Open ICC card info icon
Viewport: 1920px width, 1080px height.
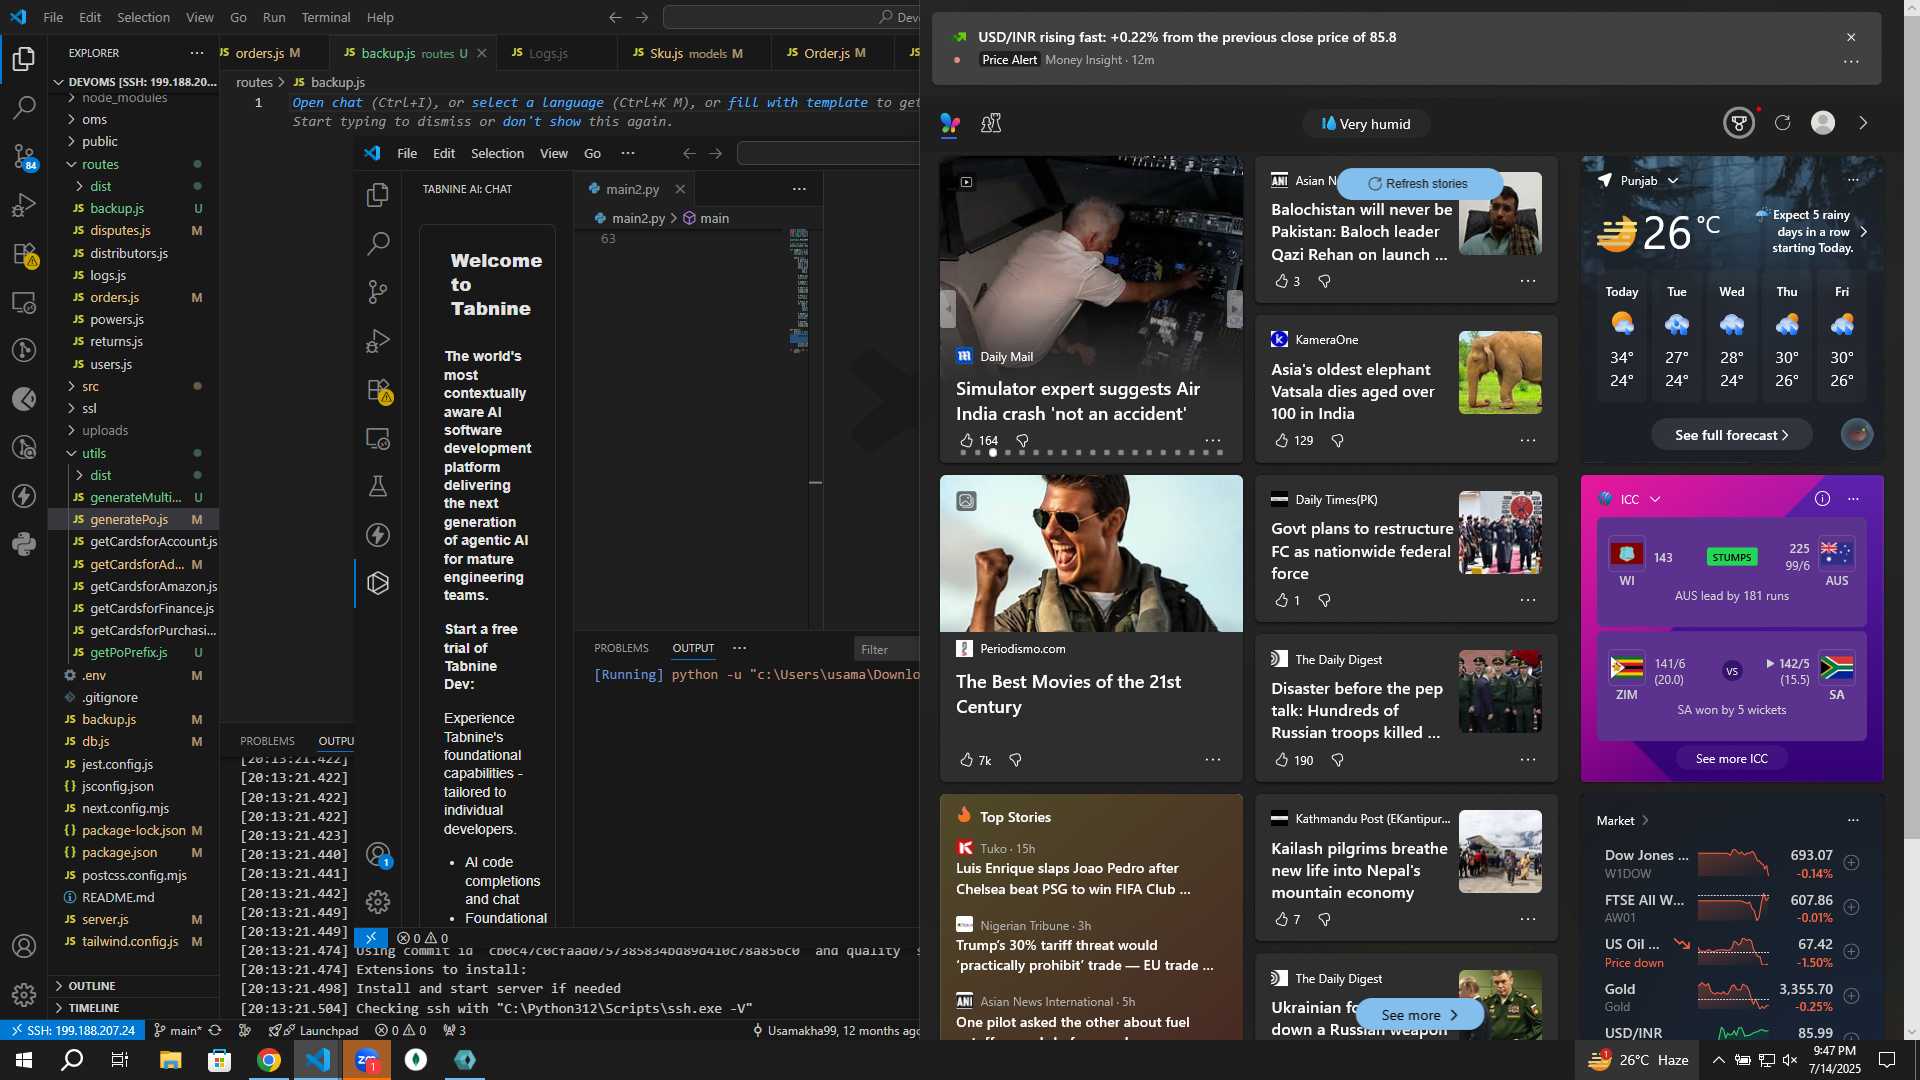pyautogui.click(x=1822, y=499)
